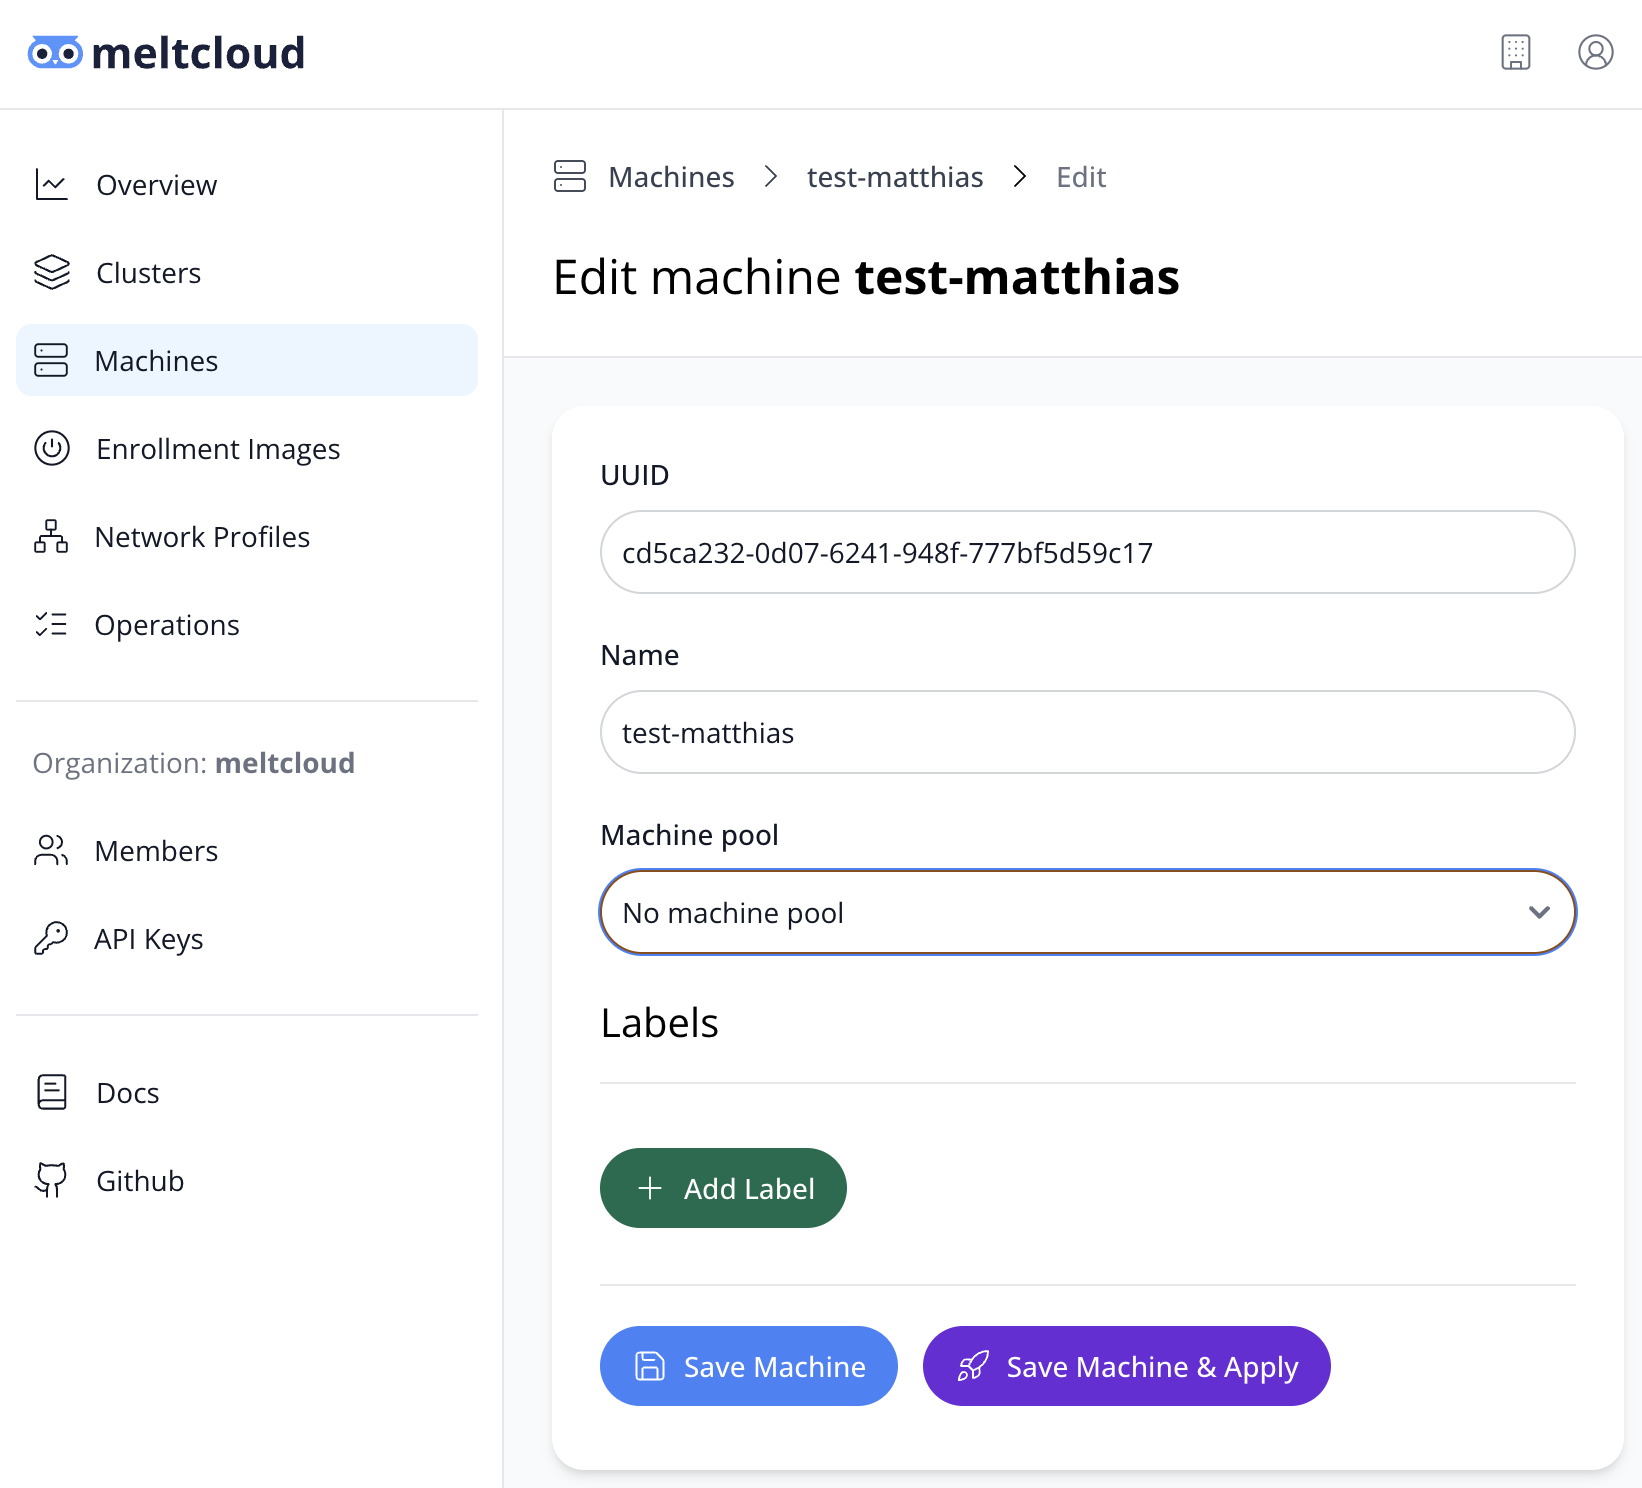The width and height of the screenshot is (1642, 1488).
Task: Click Save Machine & Apply button
Action: coord(1126,1366)
